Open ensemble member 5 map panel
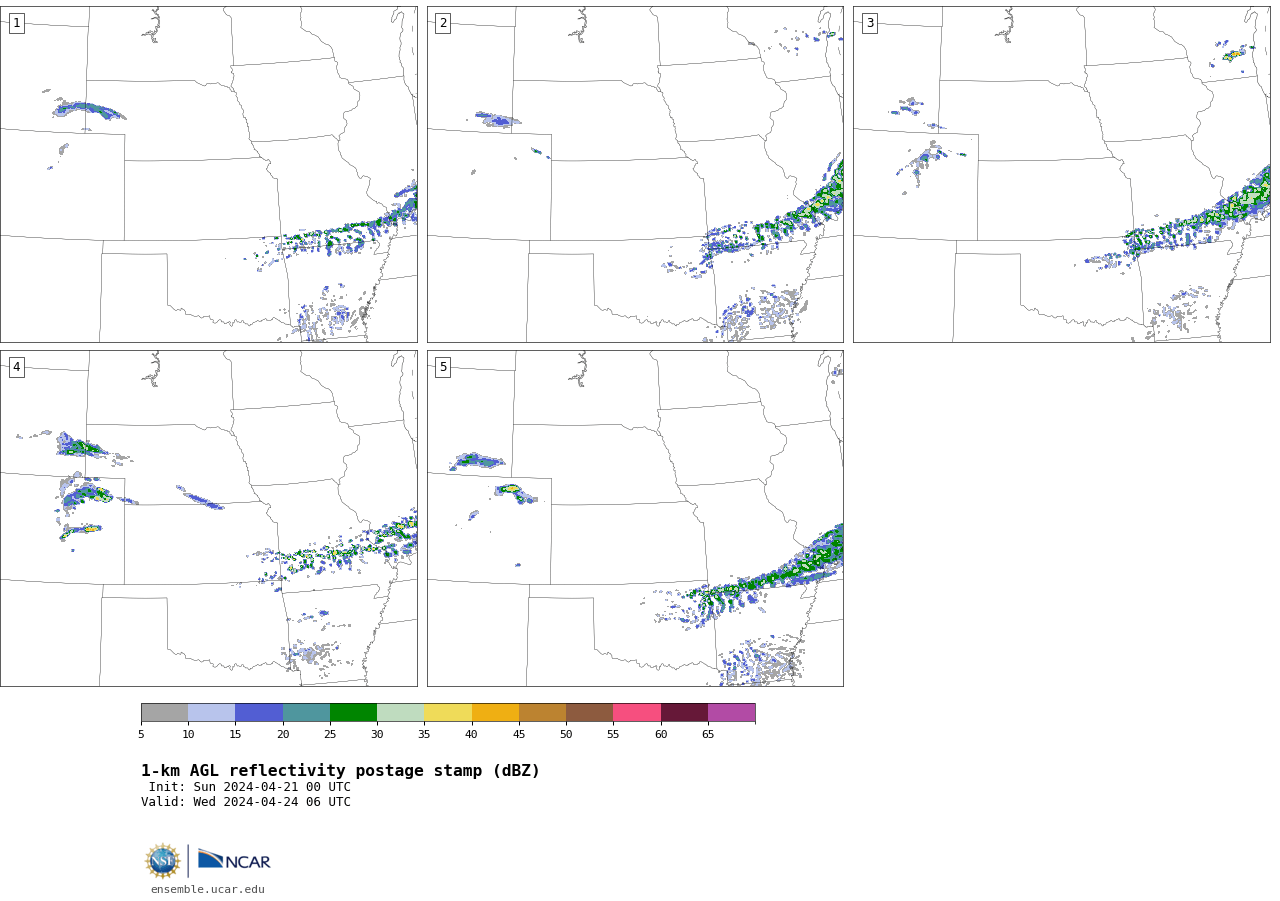1280x901 pixels. (635, 518)
